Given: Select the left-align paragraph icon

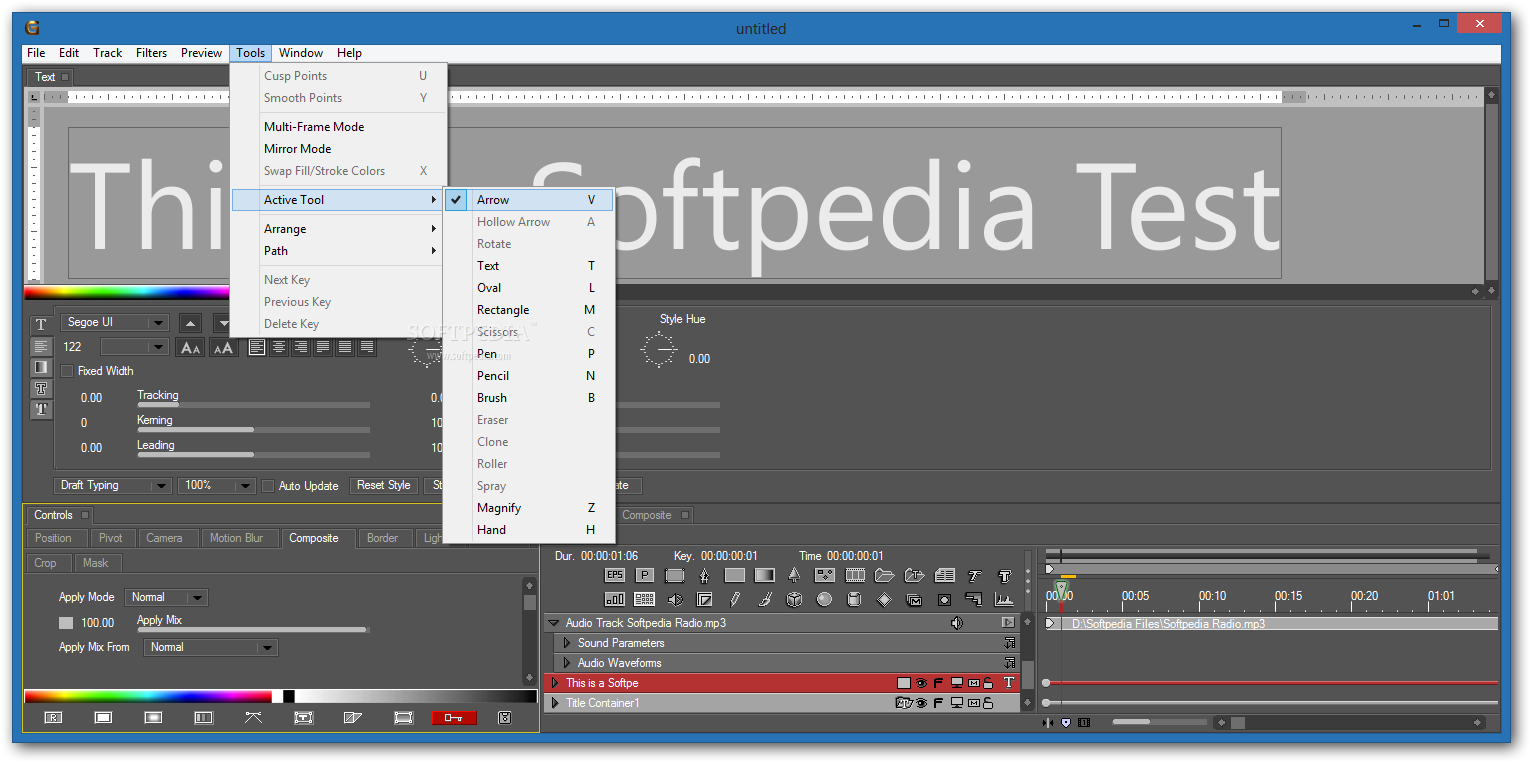Looking at the screenshot, I should (257, 347).
